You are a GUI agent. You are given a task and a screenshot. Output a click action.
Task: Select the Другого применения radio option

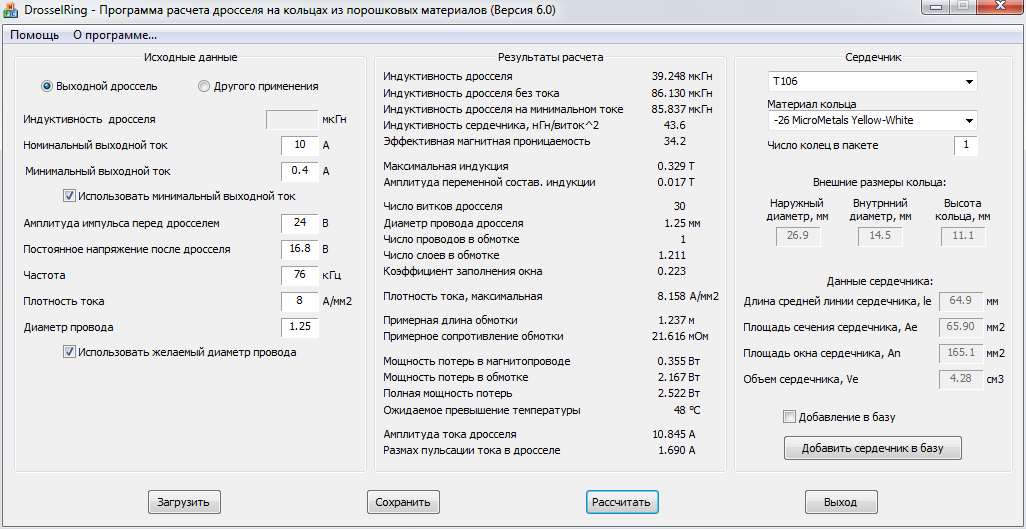click(x=203, y=86)
